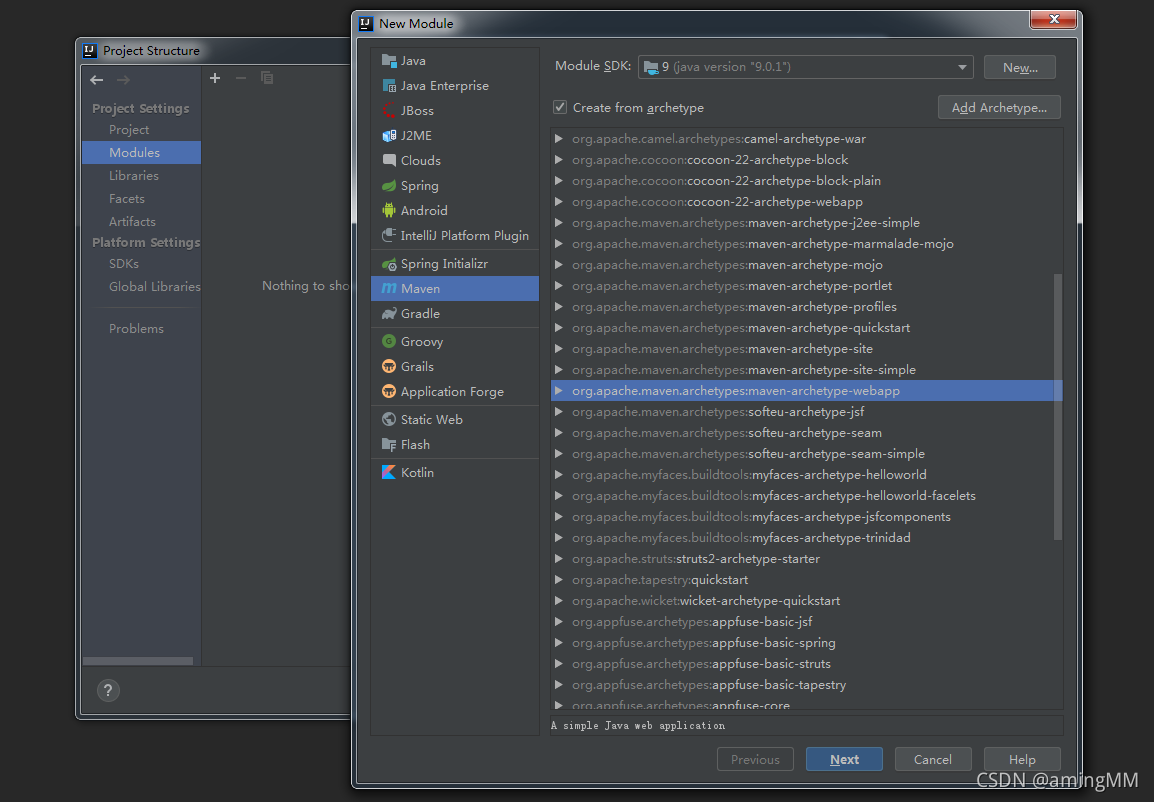Select softeu-archetype-seam-simple archetype row
1154x802 pixels.
point(807,453)
